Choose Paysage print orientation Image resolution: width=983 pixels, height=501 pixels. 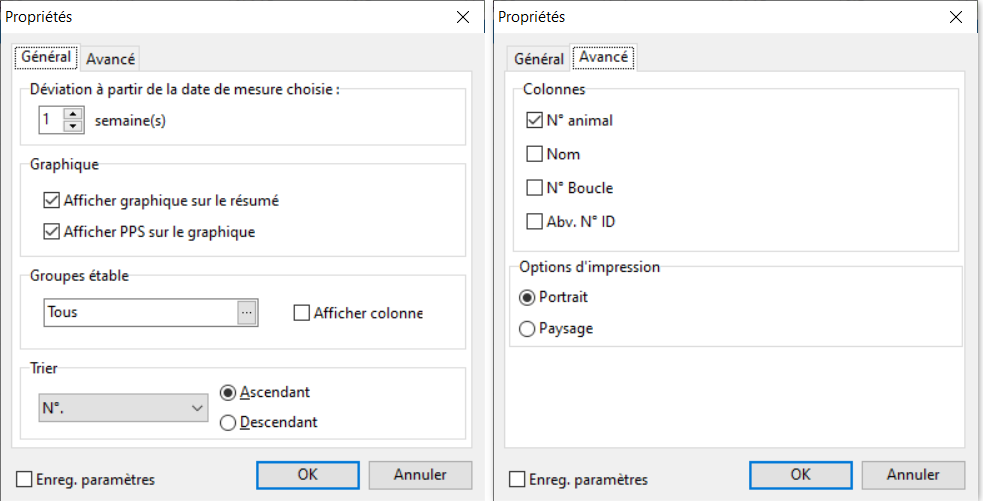click(x=527, y=328)
